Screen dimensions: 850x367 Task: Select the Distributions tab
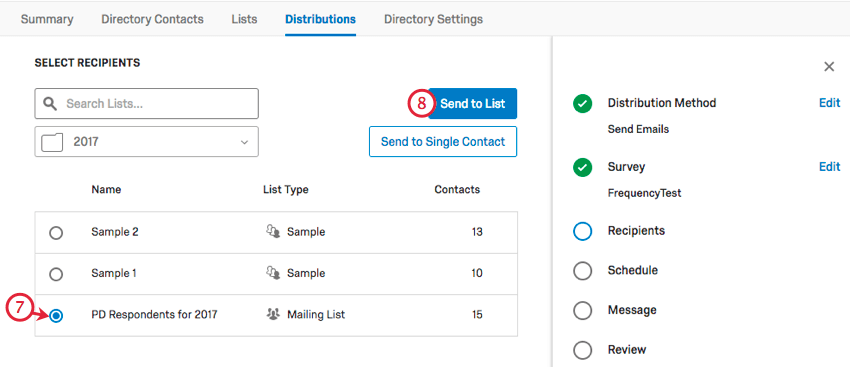coord(320,20)
